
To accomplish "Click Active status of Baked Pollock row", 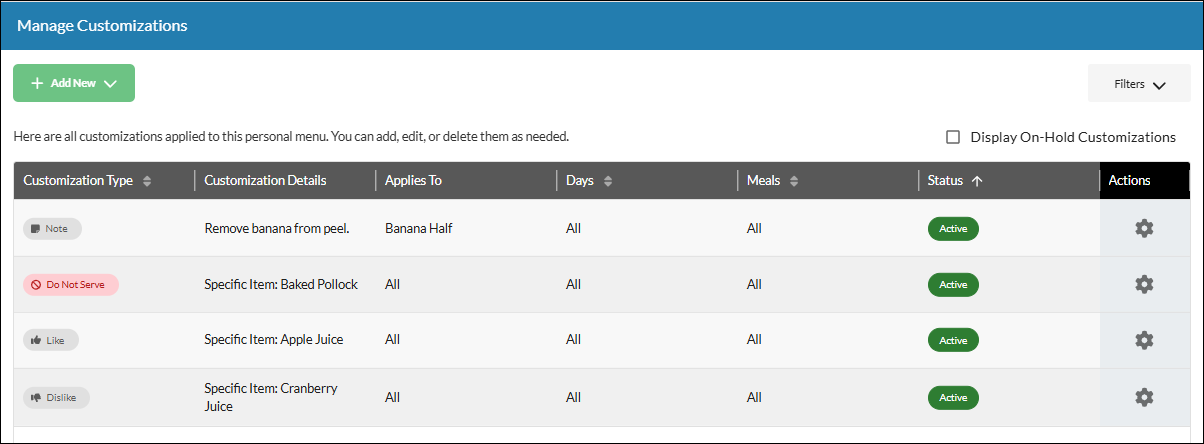I will pyautogui.click(x=953, y=284).
